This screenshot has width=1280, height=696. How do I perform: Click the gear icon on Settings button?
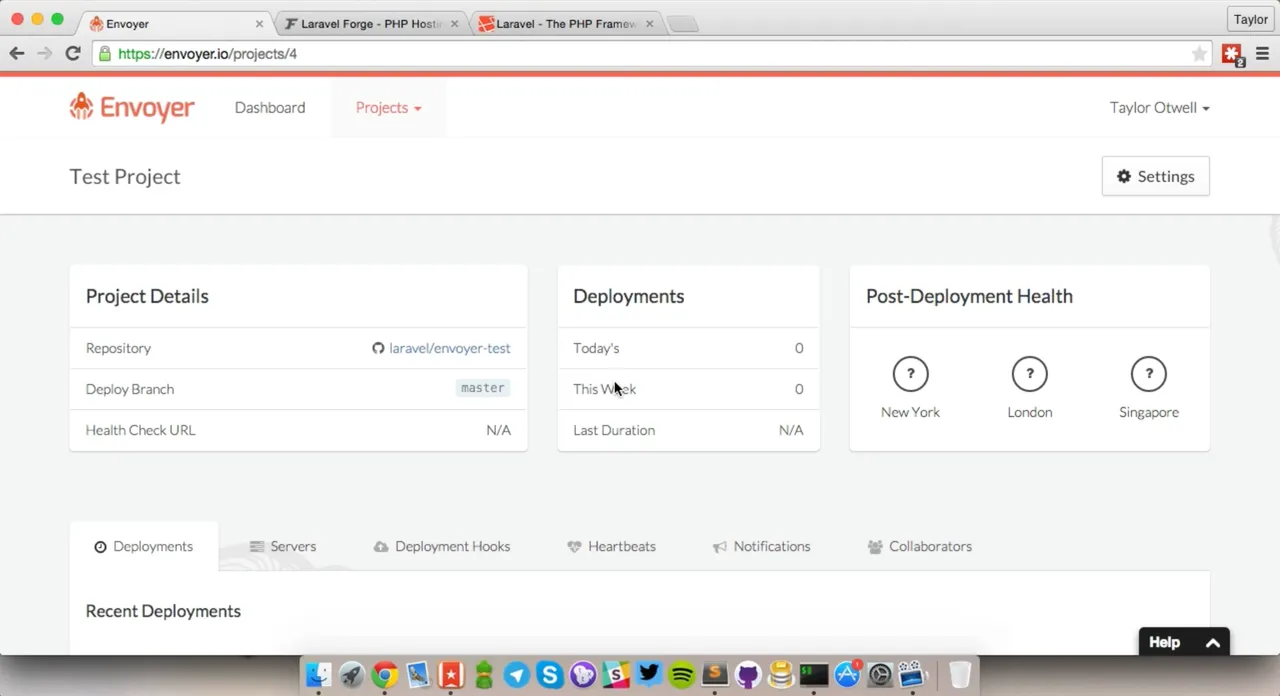click(1124, 176)
